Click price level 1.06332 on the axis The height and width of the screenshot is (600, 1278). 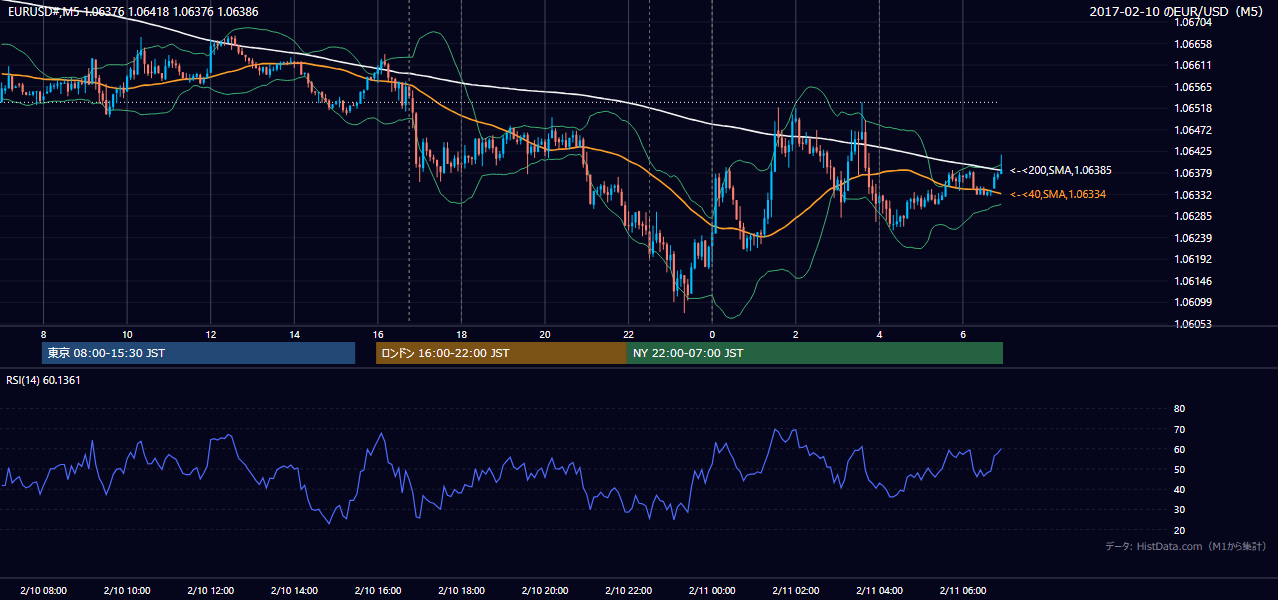(x=1194, y=195)
